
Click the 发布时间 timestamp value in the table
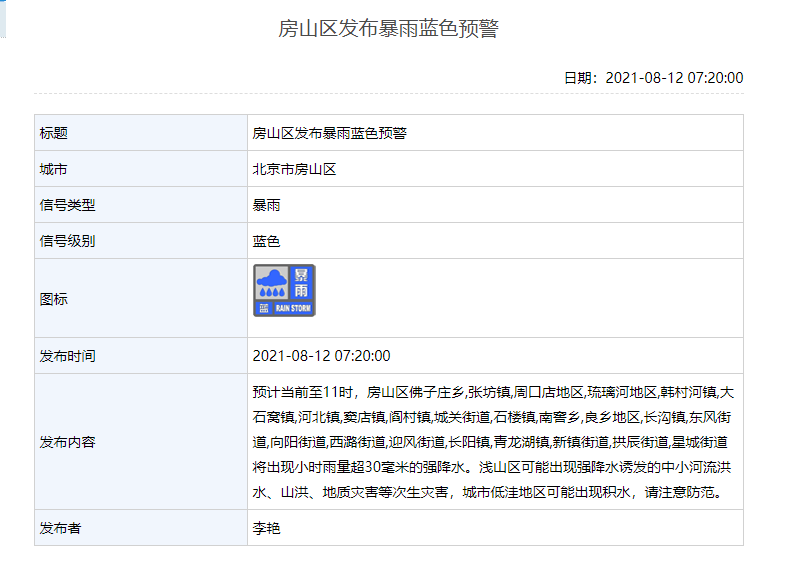click(x=321, y=356)
